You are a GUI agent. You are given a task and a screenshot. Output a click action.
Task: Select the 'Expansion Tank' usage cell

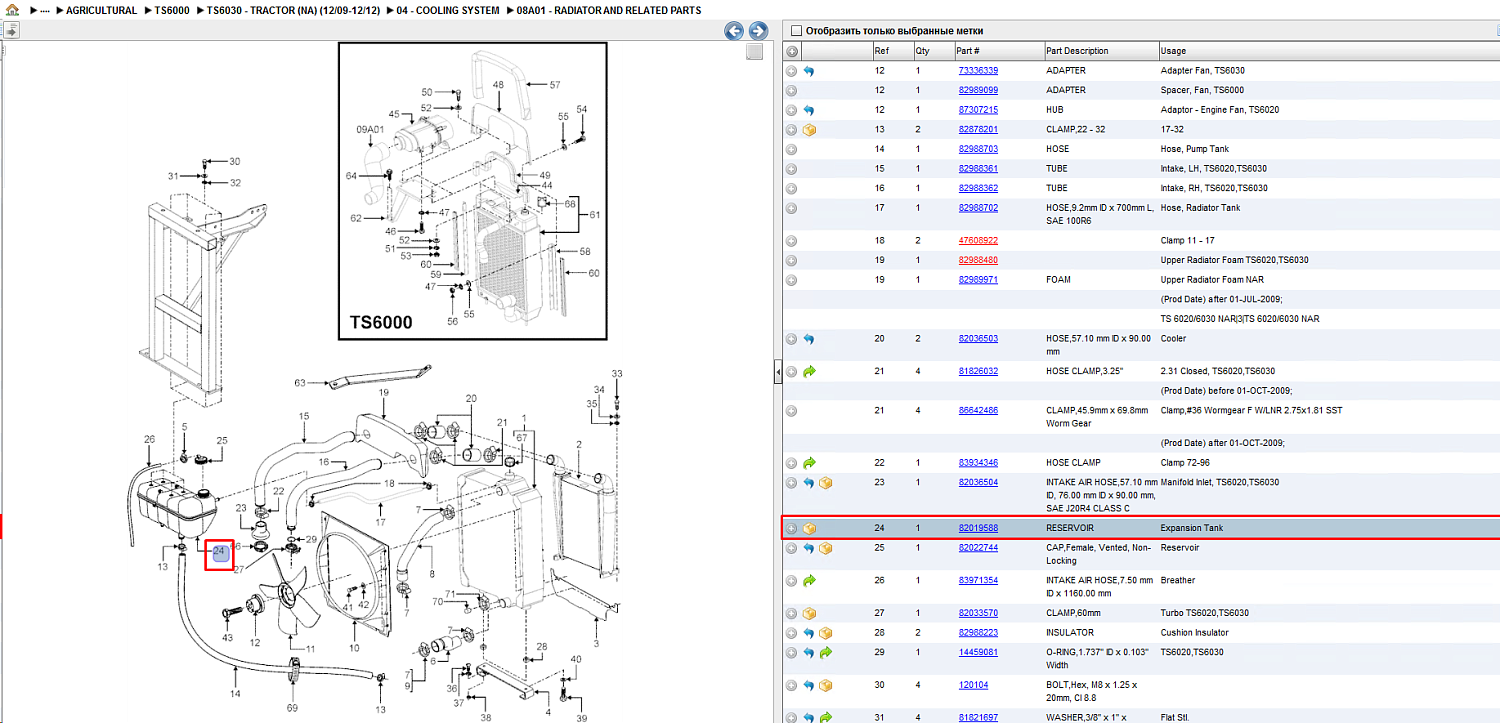click(x=1191, y=528)
